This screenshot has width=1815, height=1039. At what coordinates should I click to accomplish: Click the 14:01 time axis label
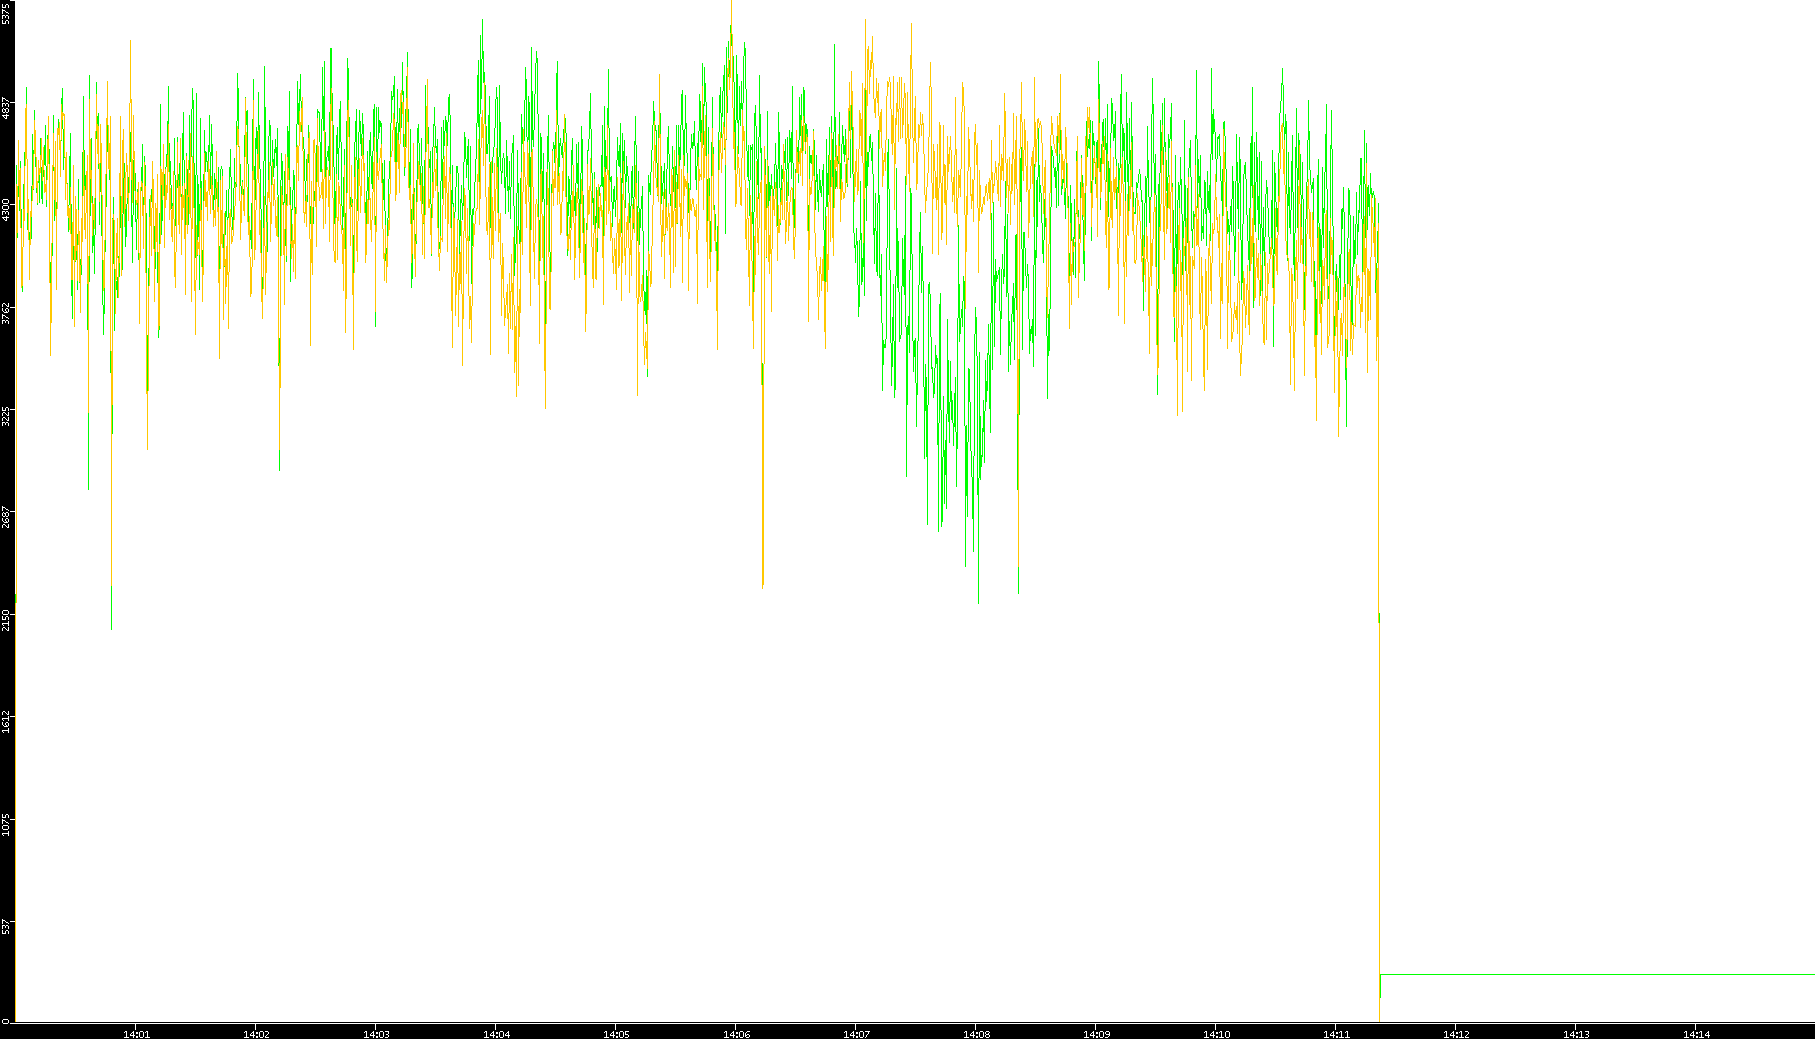[136, 1033]
